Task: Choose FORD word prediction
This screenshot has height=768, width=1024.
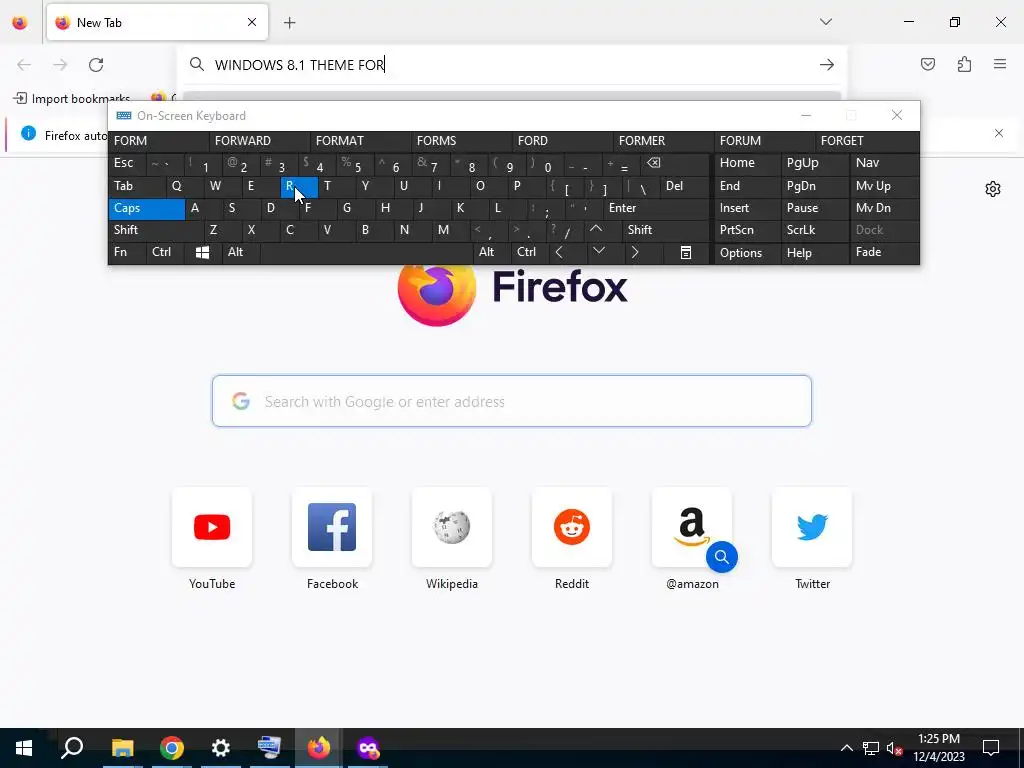Action: (x=562, y=141)
